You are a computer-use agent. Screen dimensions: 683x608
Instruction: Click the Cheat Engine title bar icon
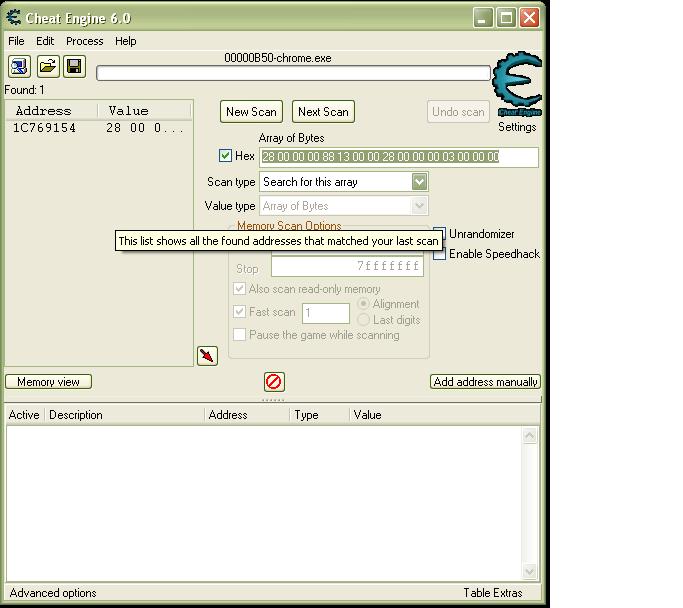point(14,17)
